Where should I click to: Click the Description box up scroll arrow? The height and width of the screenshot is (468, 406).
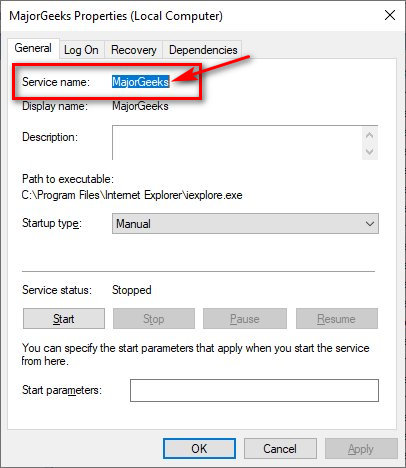click(369, 135)
